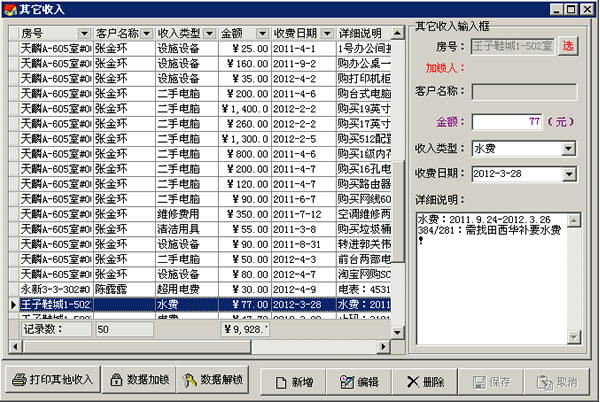Select the 陈霞霞 超用电费 row

click(x=200, y=288)
